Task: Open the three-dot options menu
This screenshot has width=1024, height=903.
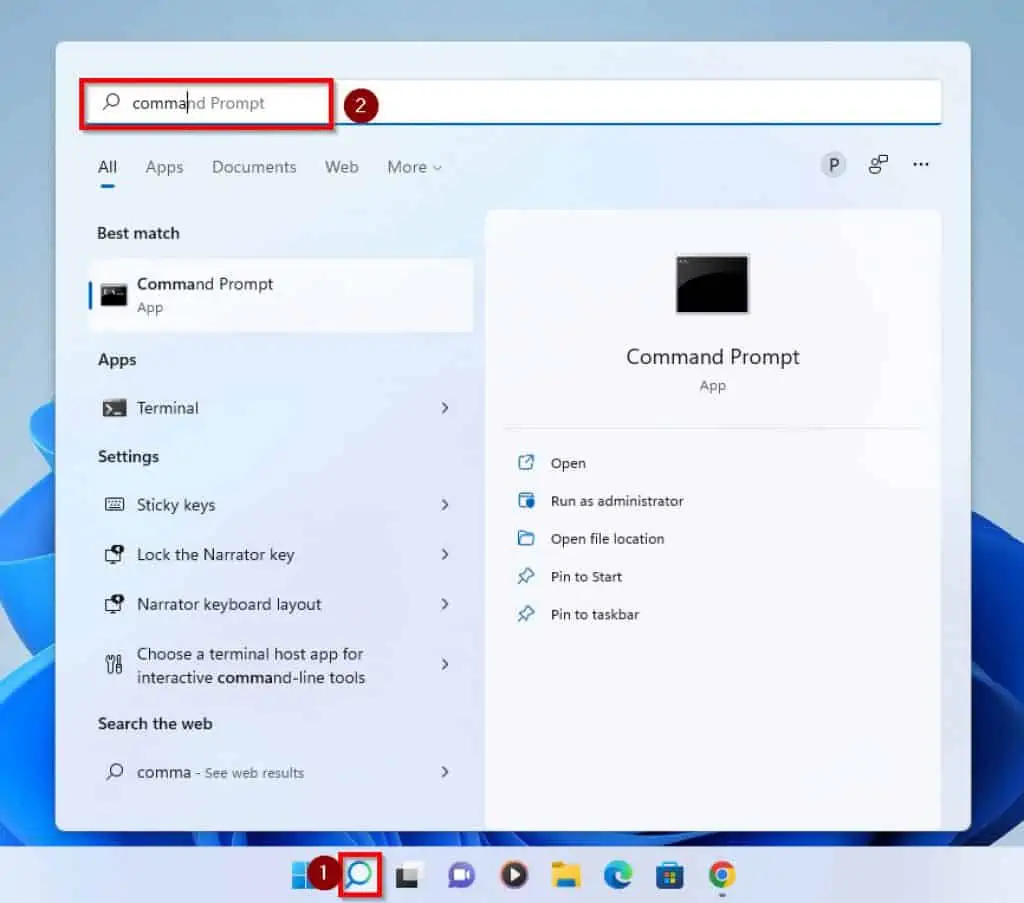Action: 921,165
